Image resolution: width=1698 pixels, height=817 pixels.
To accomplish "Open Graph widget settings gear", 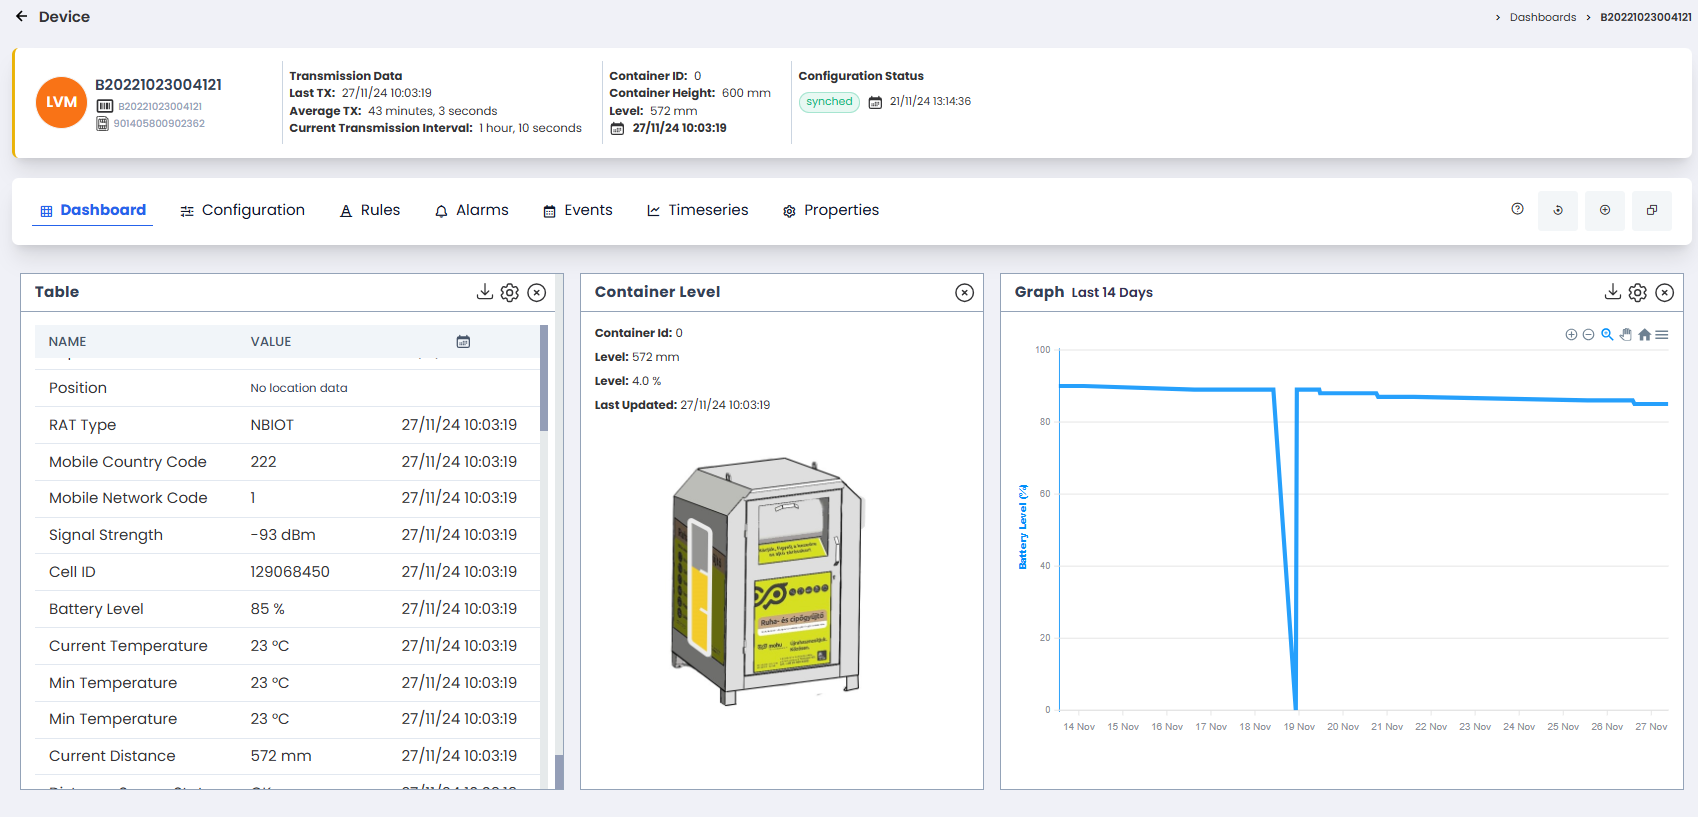I will pyautogui.click(x=1637, y=292).
